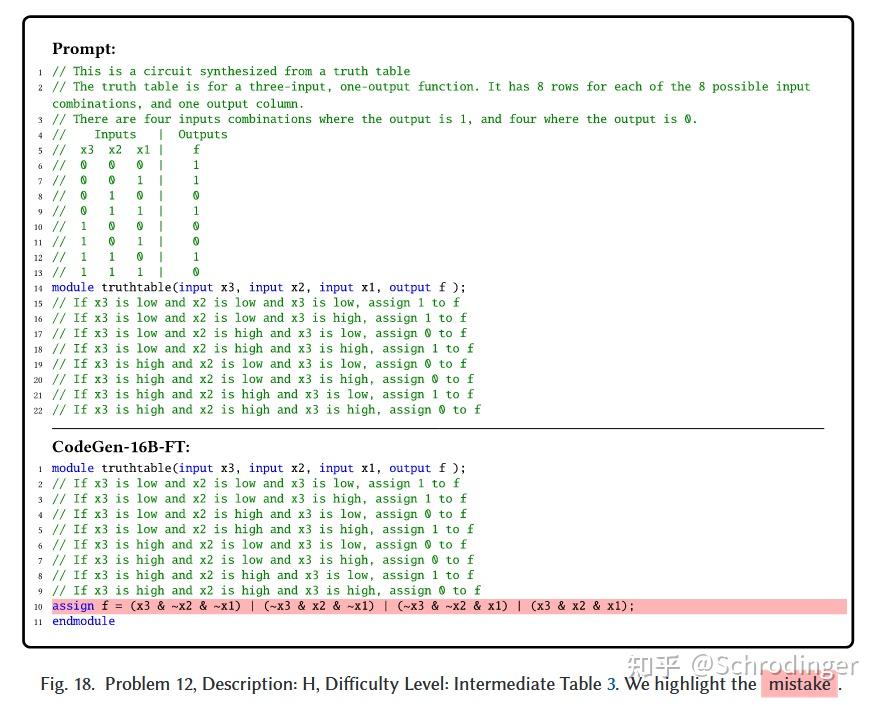Click the highlighted assign statement on line 10

click(340, 605)
